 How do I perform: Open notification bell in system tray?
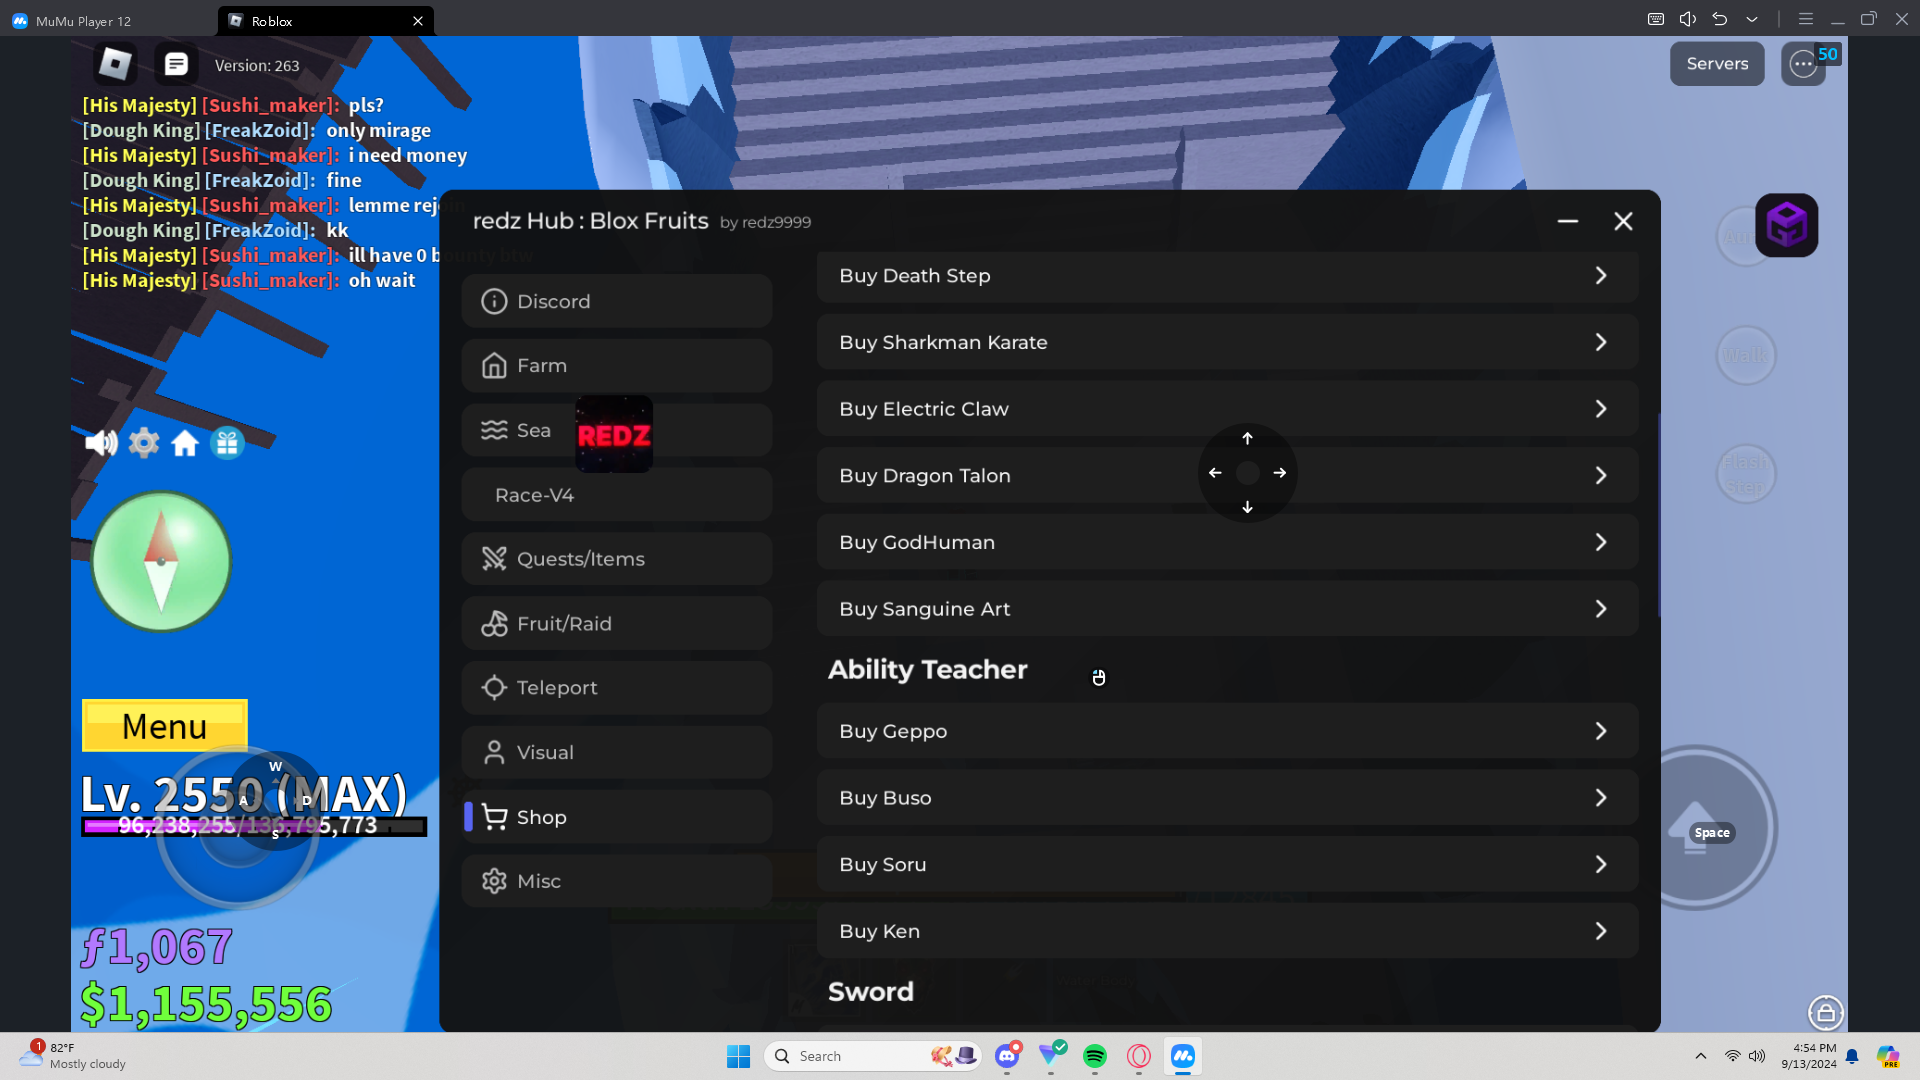[x=1852, y=1056]
